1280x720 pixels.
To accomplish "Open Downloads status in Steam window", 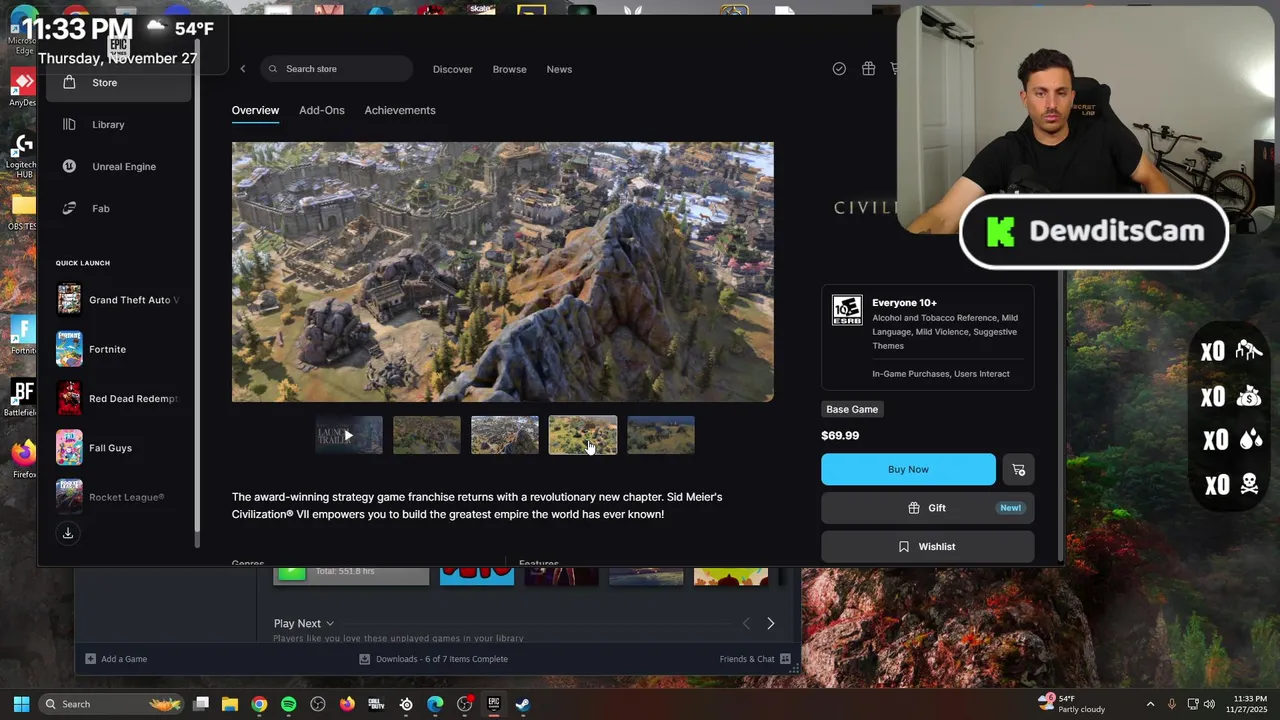I will click(434, 659).
